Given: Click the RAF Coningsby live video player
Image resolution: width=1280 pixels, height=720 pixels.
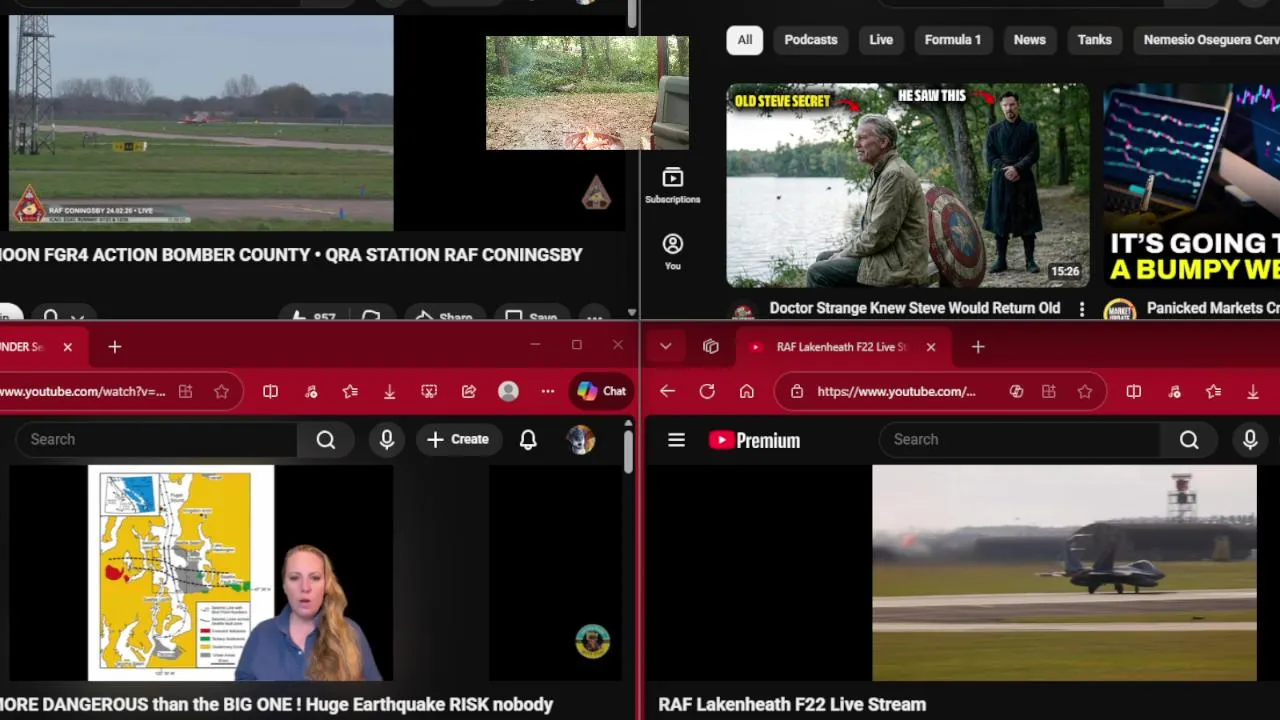Looking at the screenshot, I should (x=201, y=122).
